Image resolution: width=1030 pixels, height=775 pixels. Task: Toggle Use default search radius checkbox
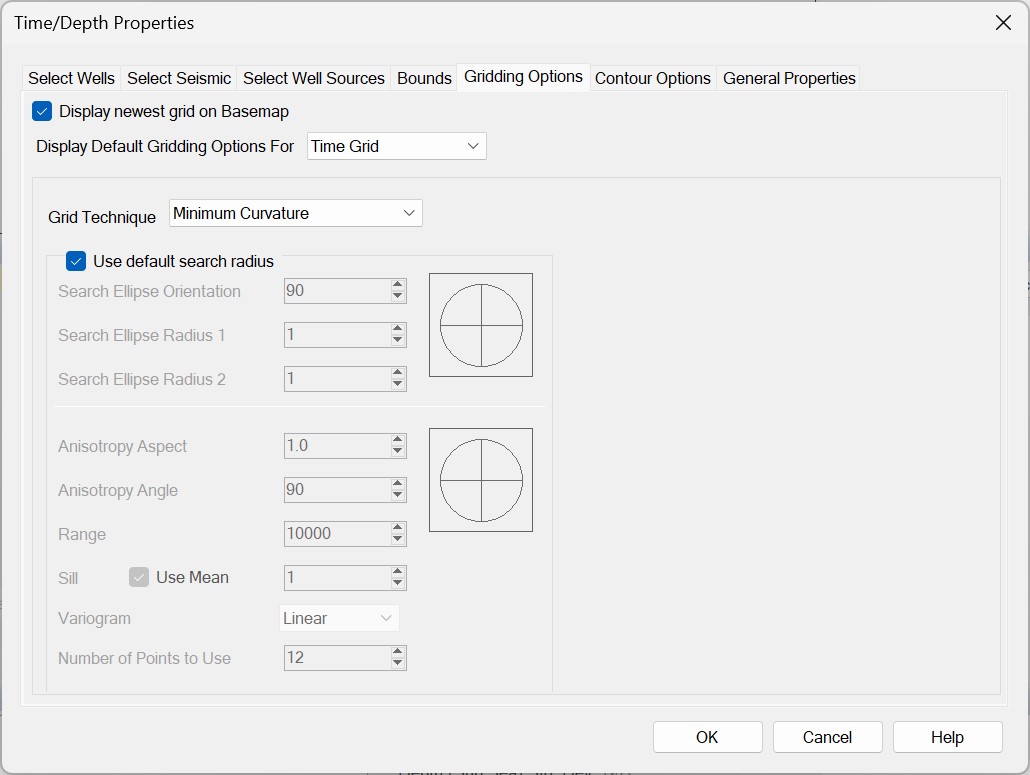pos(76,261)
